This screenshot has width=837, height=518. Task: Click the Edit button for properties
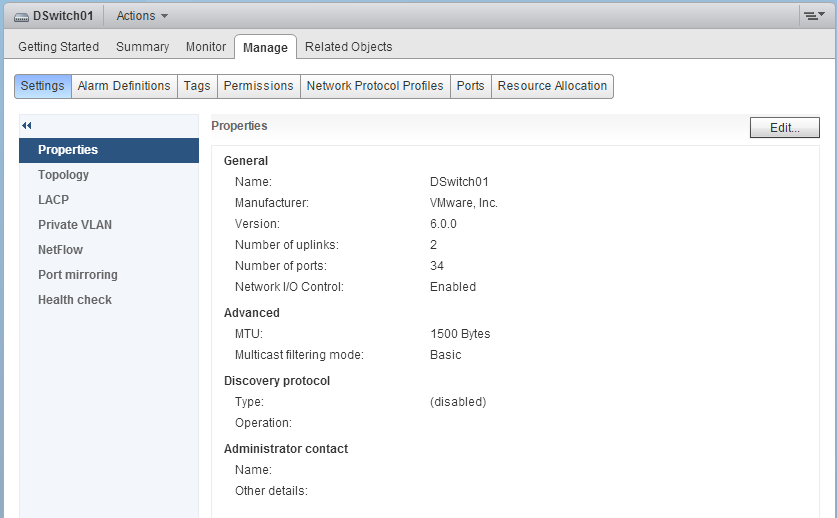[x=784, y=128]
